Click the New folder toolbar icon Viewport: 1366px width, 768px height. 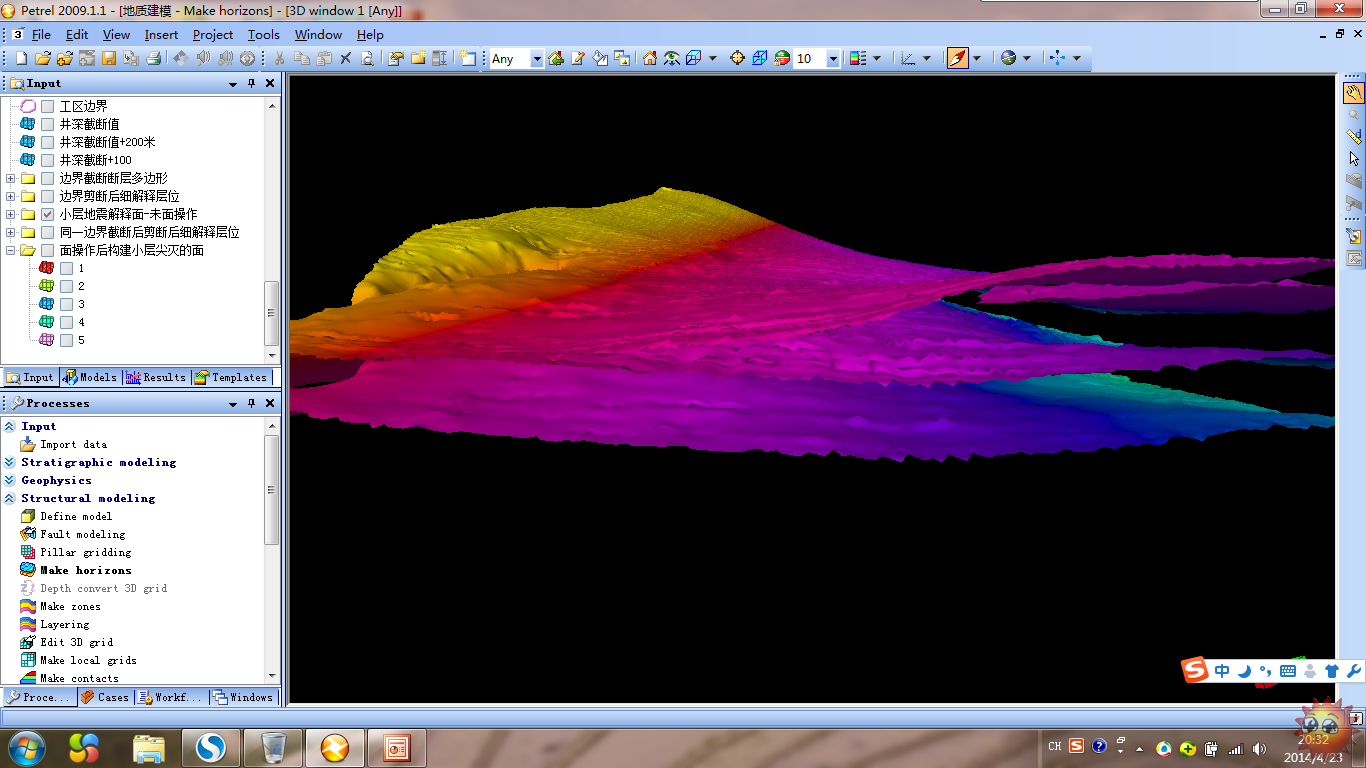pyautogui.click(x=417, y=59)
